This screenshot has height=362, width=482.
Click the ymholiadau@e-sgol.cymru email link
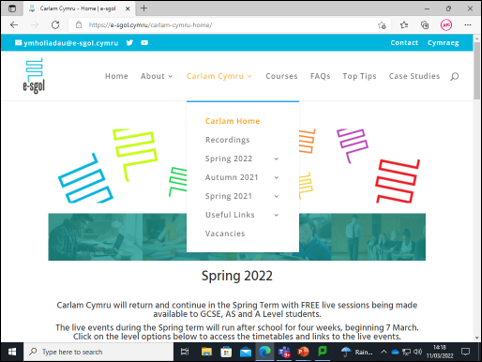pyautogui.click(x=67, y=43)
